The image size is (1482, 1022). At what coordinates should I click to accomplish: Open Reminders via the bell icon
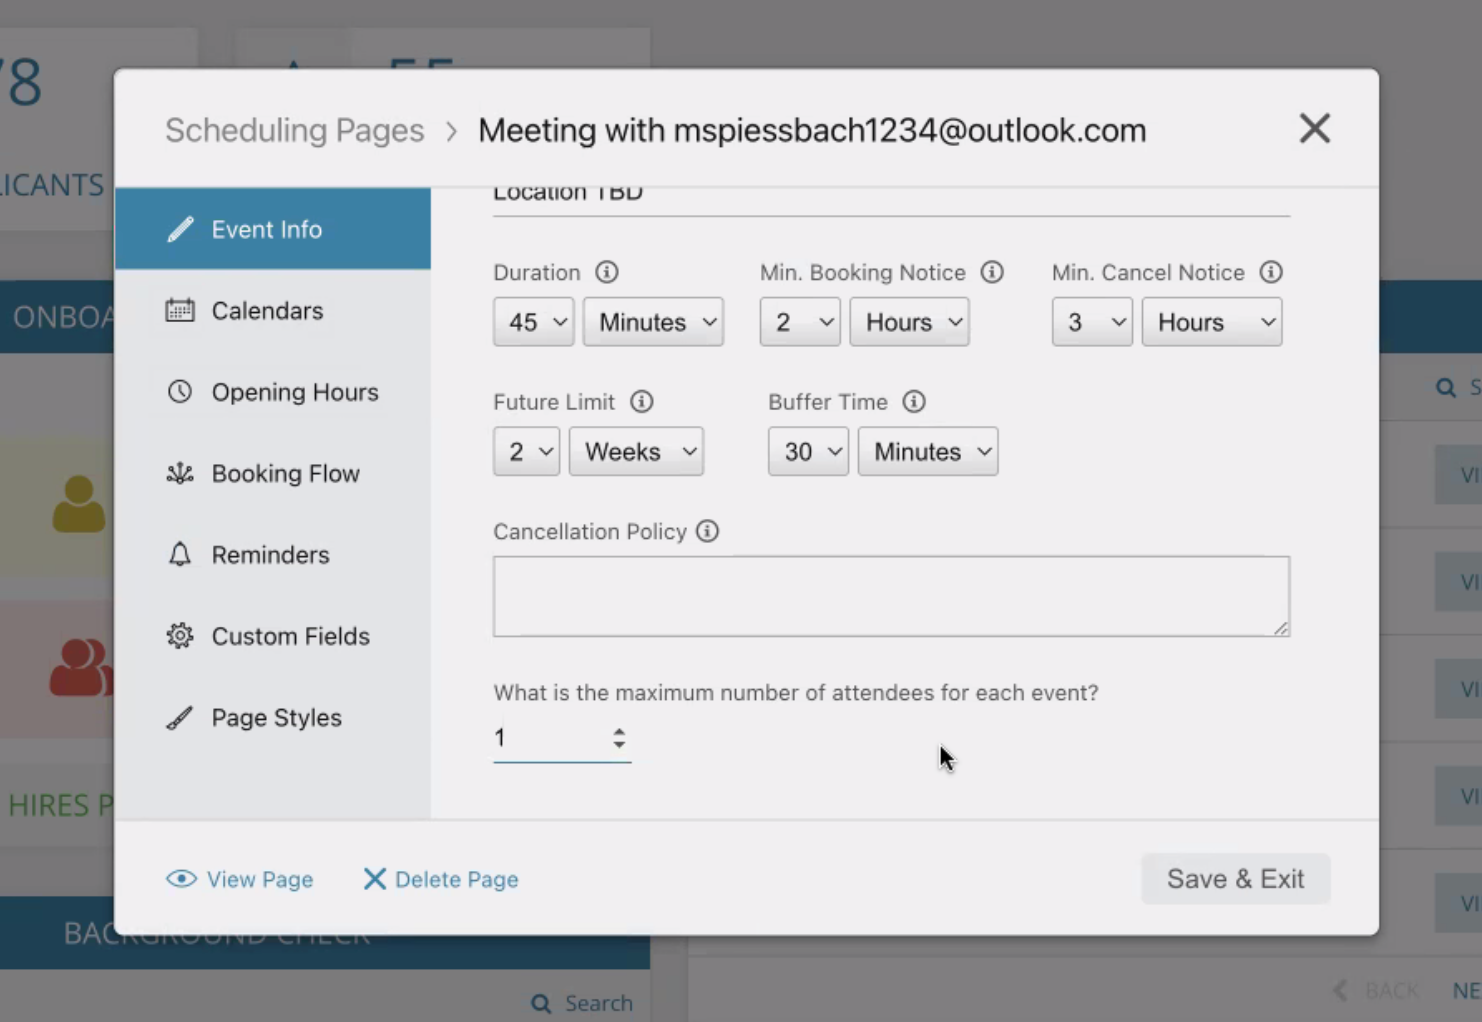point(180,554)
